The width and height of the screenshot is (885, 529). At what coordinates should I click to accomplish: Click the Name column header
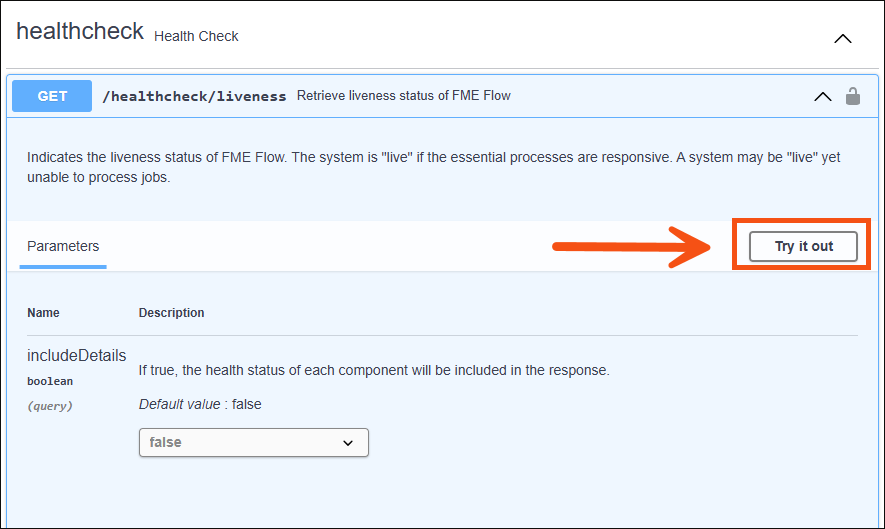pos(43,312)
